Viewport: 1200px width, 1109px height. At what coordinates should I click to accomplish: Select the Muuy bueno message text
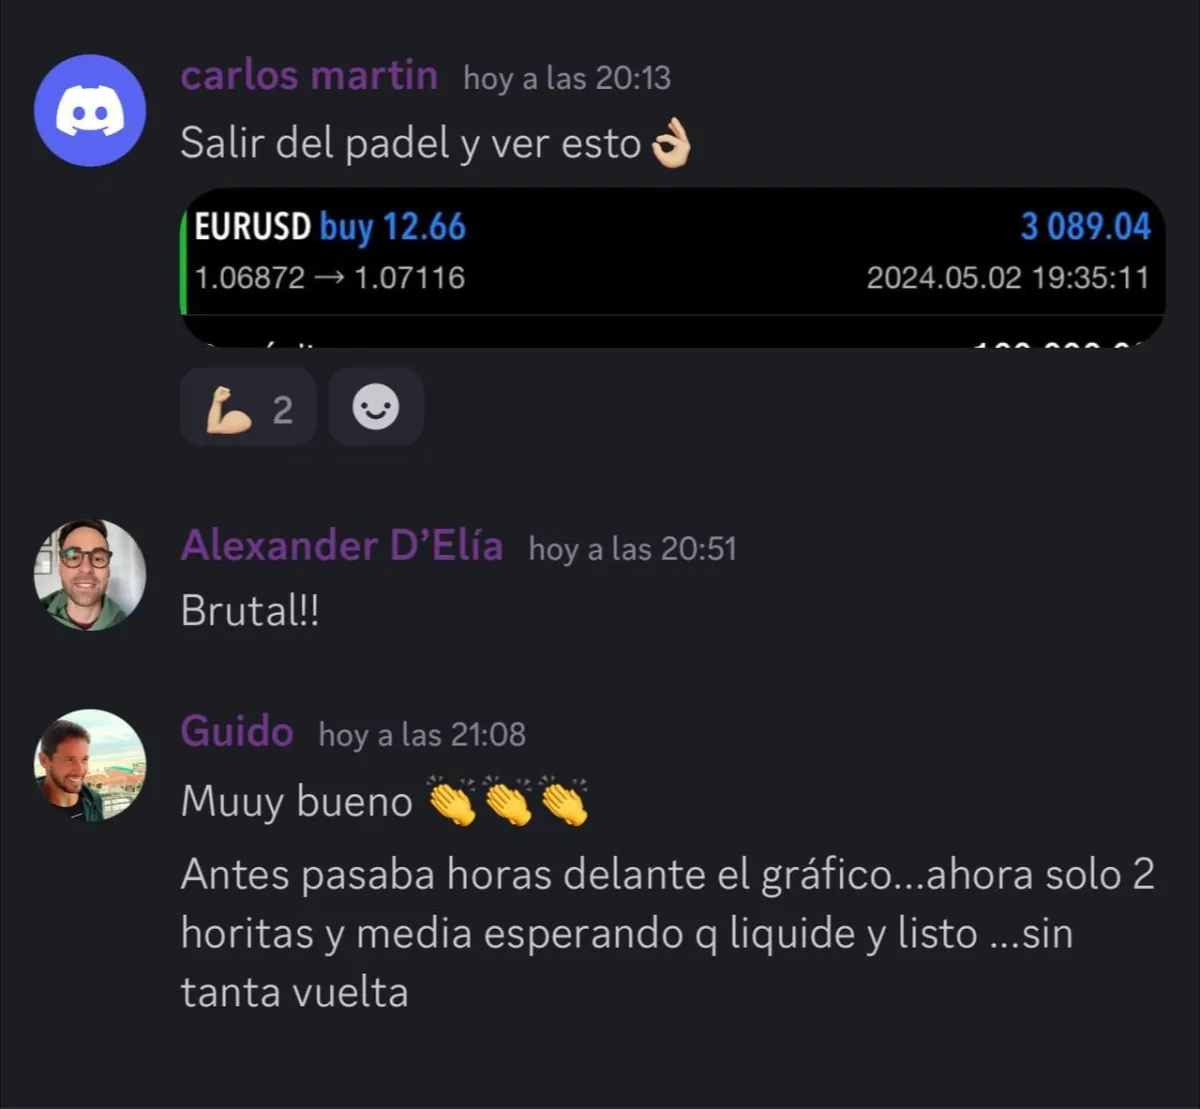point(297,802)
